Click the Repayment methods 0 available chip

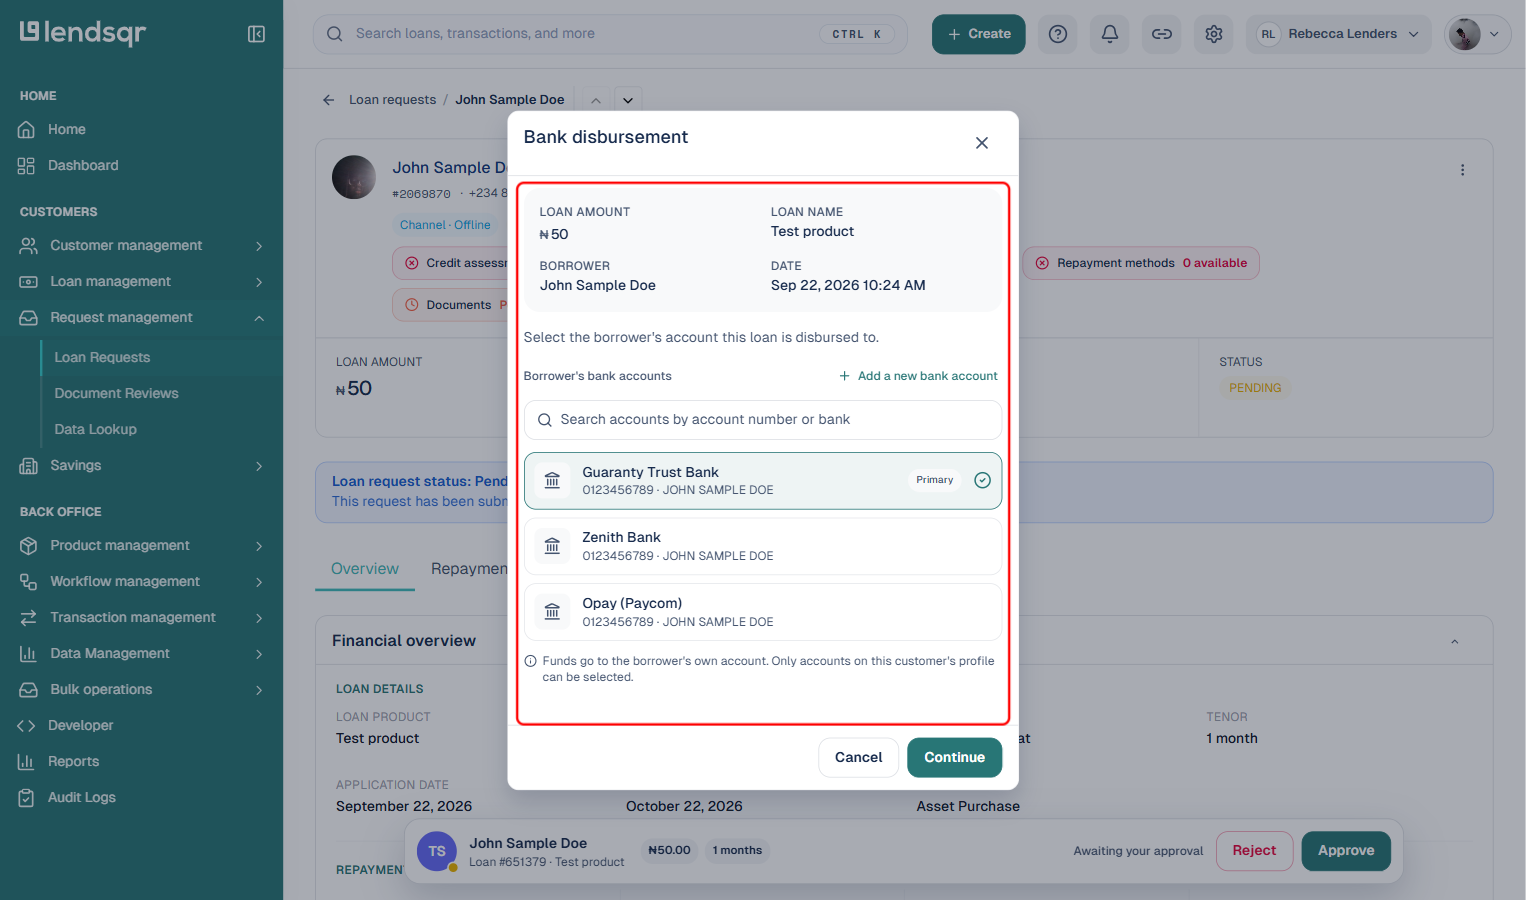[x=1141, y=264]
